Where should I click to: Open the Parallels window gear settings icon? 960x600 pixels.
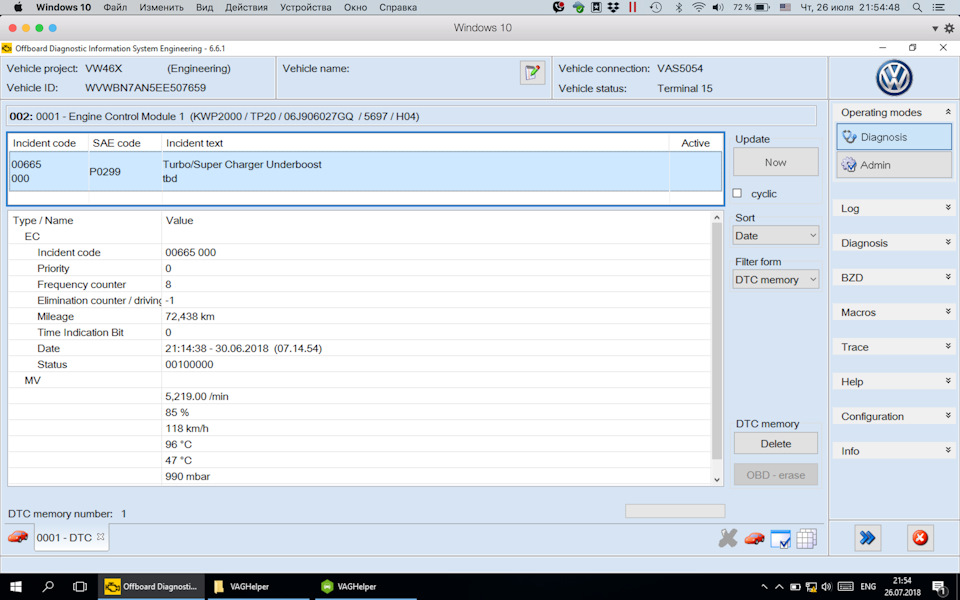click(949, 28)
